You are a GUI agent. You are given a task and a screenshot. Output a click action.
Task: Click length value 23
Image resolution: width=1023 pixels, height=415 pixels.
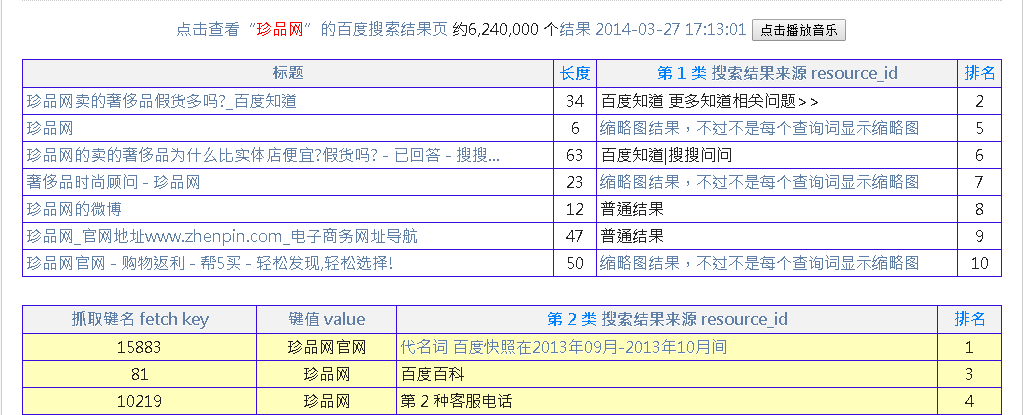(x=575, y=182)
